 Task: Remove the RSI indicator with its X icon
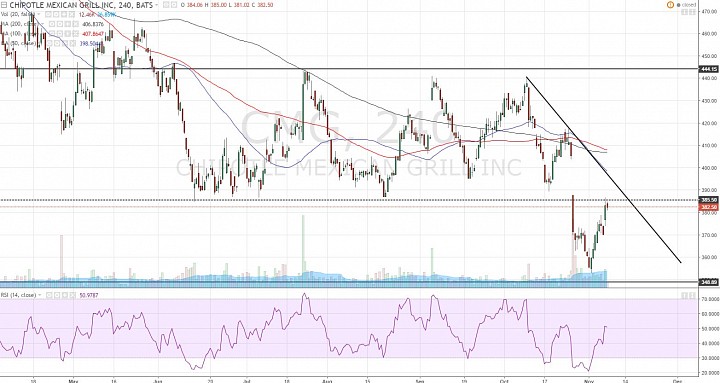tap(73, 295)
